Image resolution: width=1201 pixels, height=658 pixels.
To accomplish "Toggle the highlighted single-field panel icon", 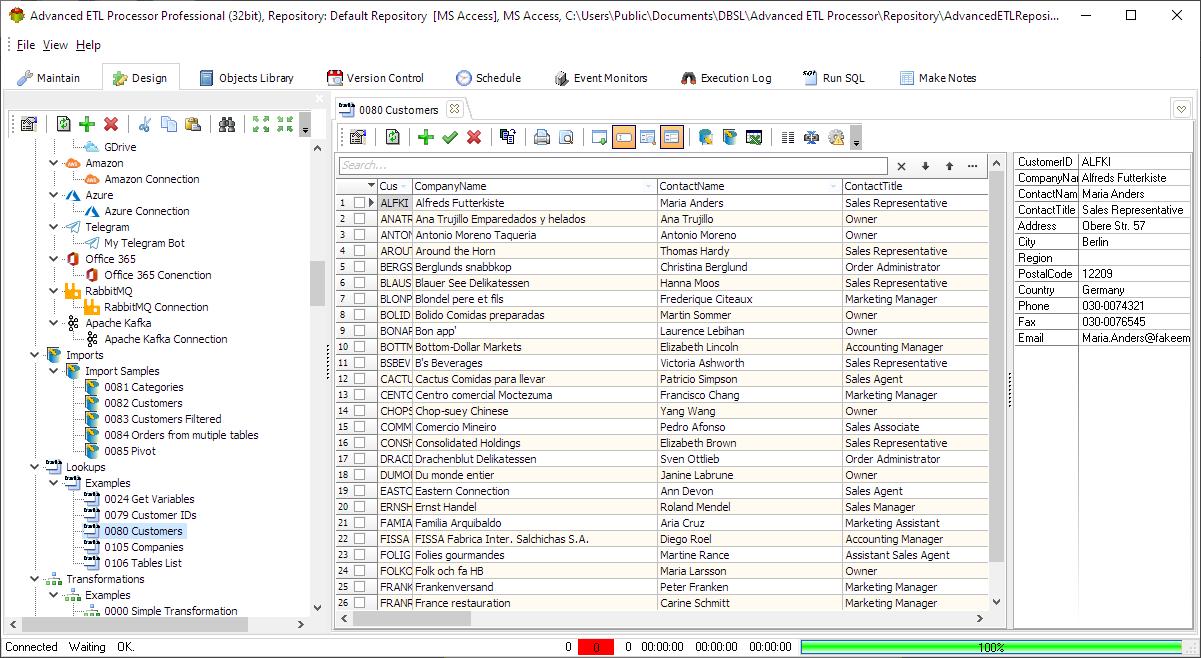I will click(624, 137).
